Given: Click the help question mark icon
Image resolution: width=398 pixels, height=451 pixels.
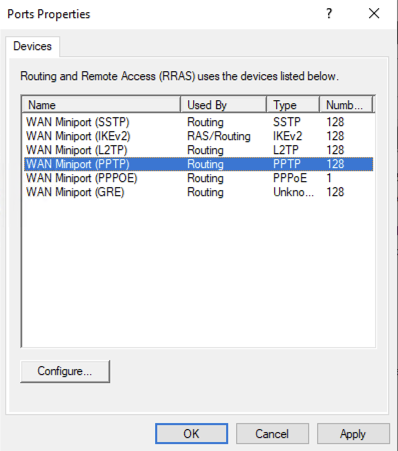Looking at the screenshot, I should pos(329,14).
